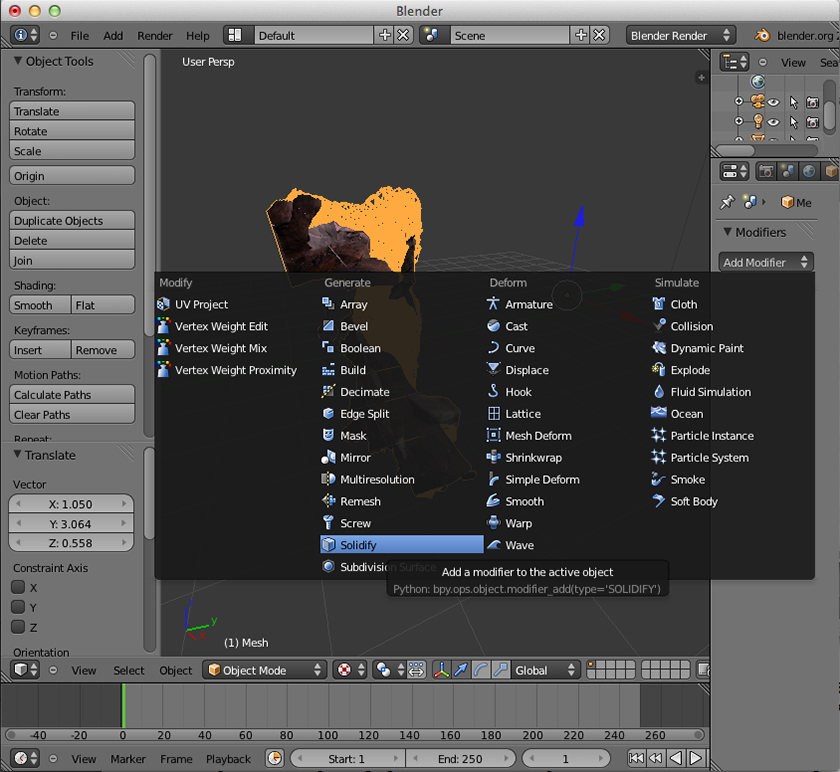840x772 pixels.
Task: Click the Blender logo splash icon
Action: tap(762, 35)
